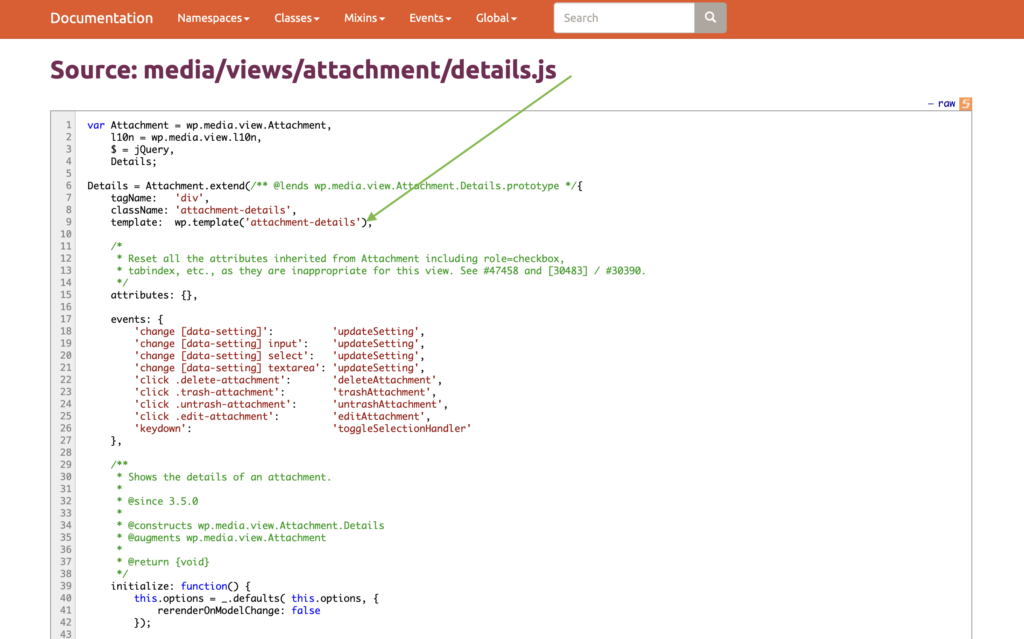
Task: Go to the Documentation home link
Action: pos(101,18)
